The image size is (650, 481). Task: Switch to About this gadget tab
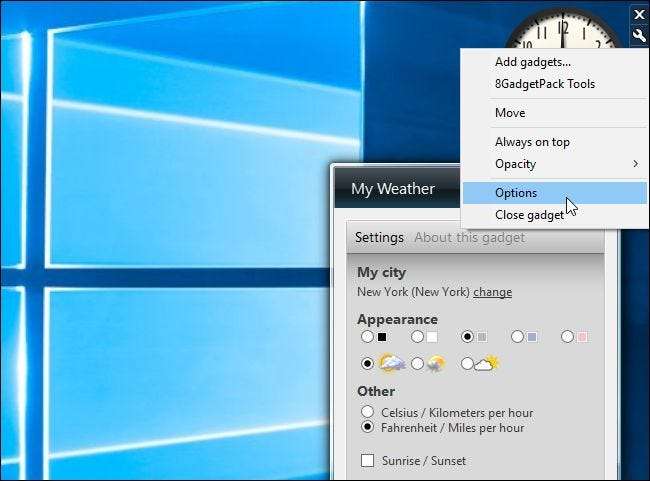click(x=469, y=238)
